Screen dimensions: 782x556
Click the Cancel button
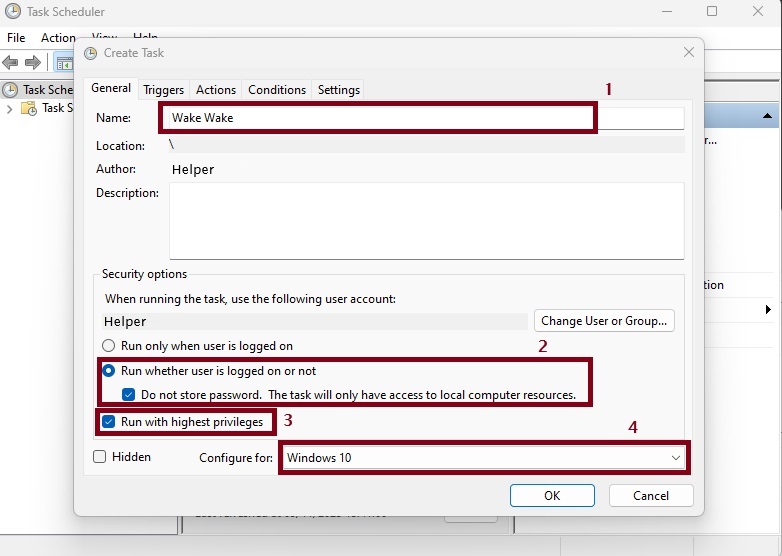[651, 496]
